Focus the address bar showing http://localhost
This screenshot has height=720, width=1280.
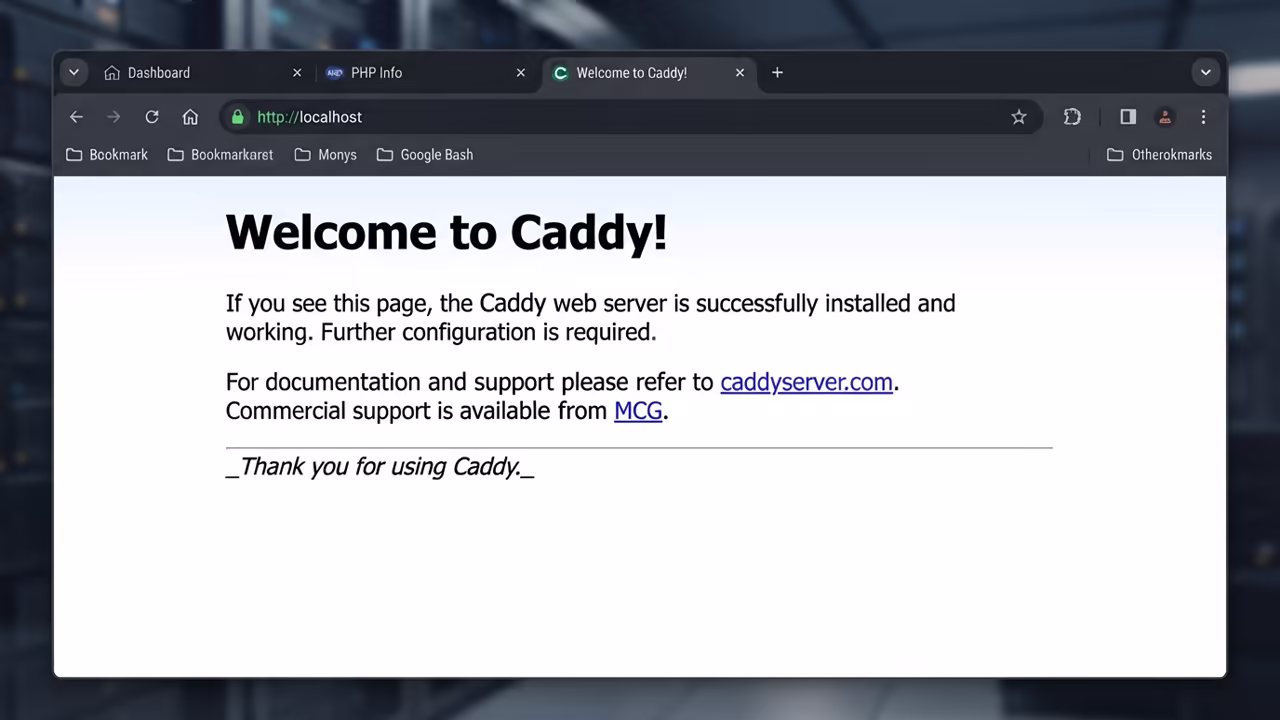(x=631, y=117)
